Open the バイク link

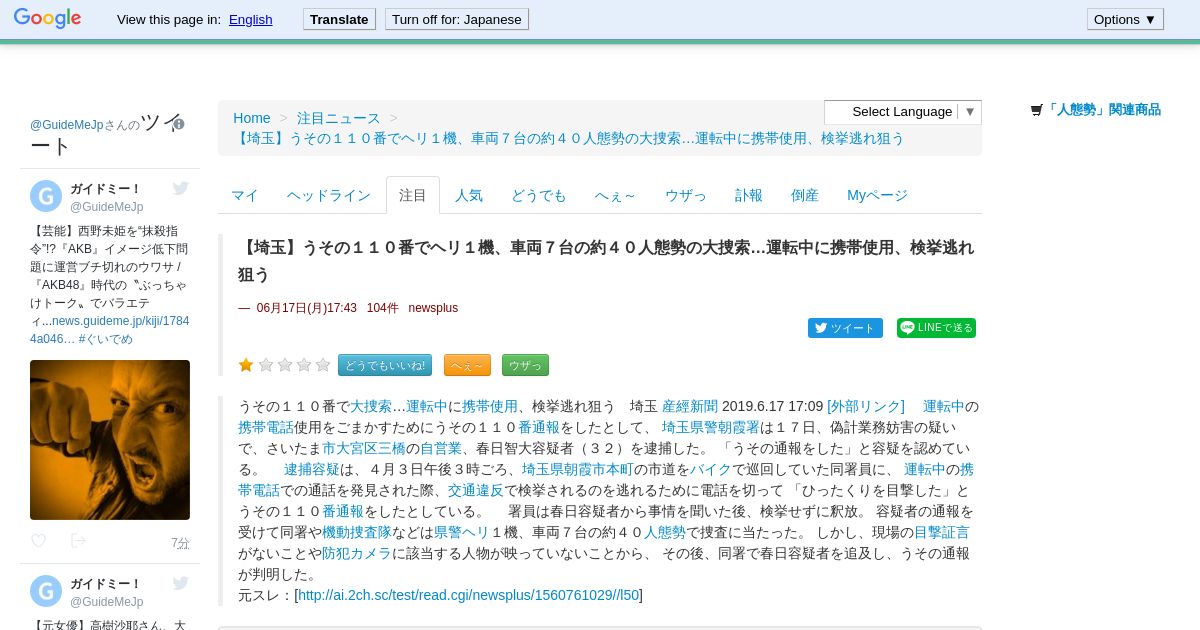[x=711, y=469]
